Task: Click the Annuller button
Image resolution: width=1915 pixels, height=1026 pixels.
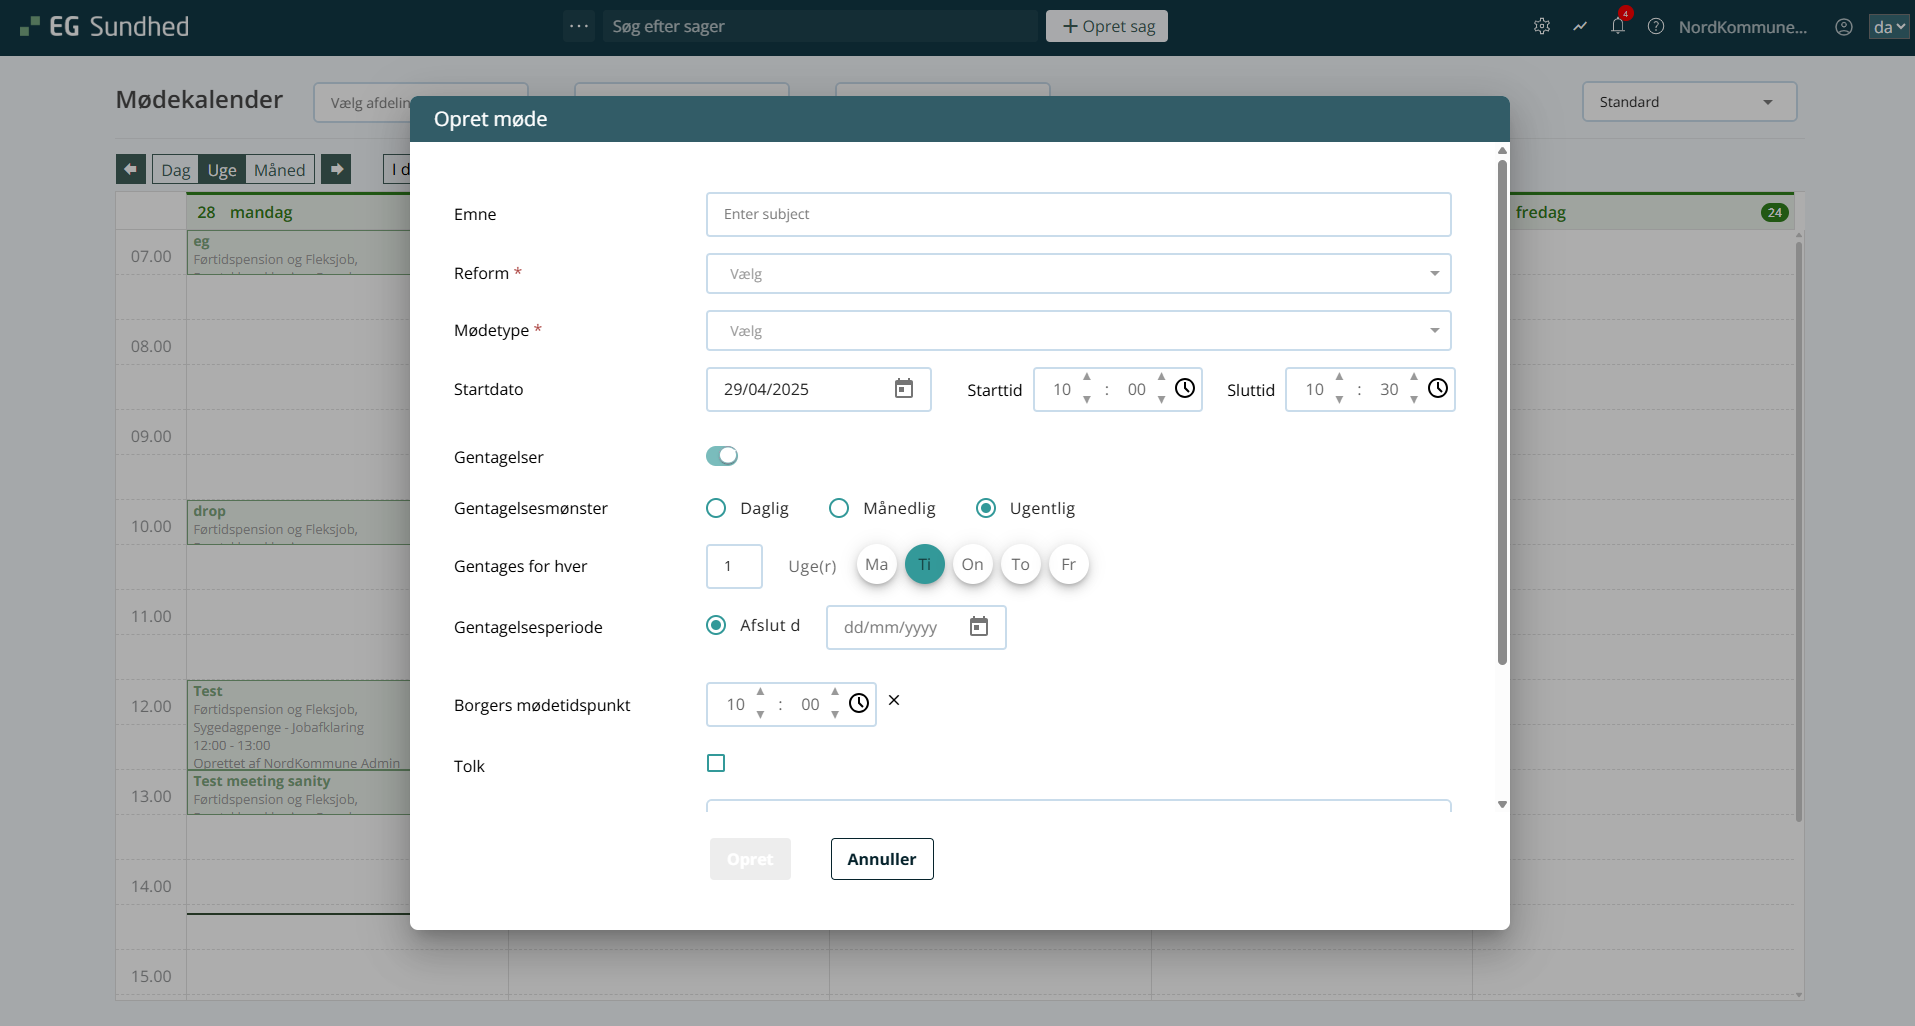Action: 881,859
